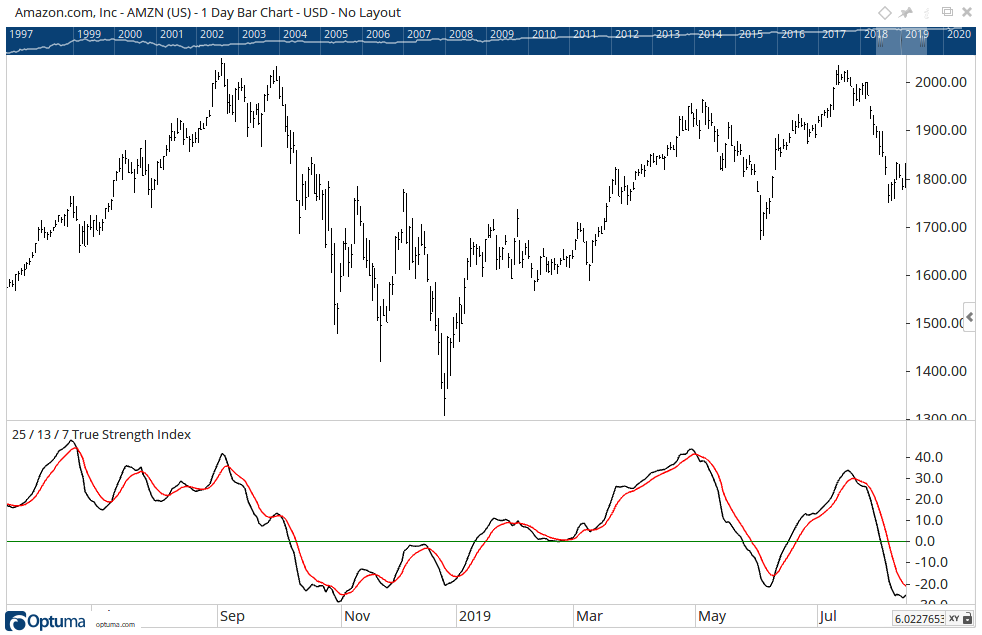Open the optuma.com link
The height and width of the screenshot is (635, 982).
[x=115, y=624]
